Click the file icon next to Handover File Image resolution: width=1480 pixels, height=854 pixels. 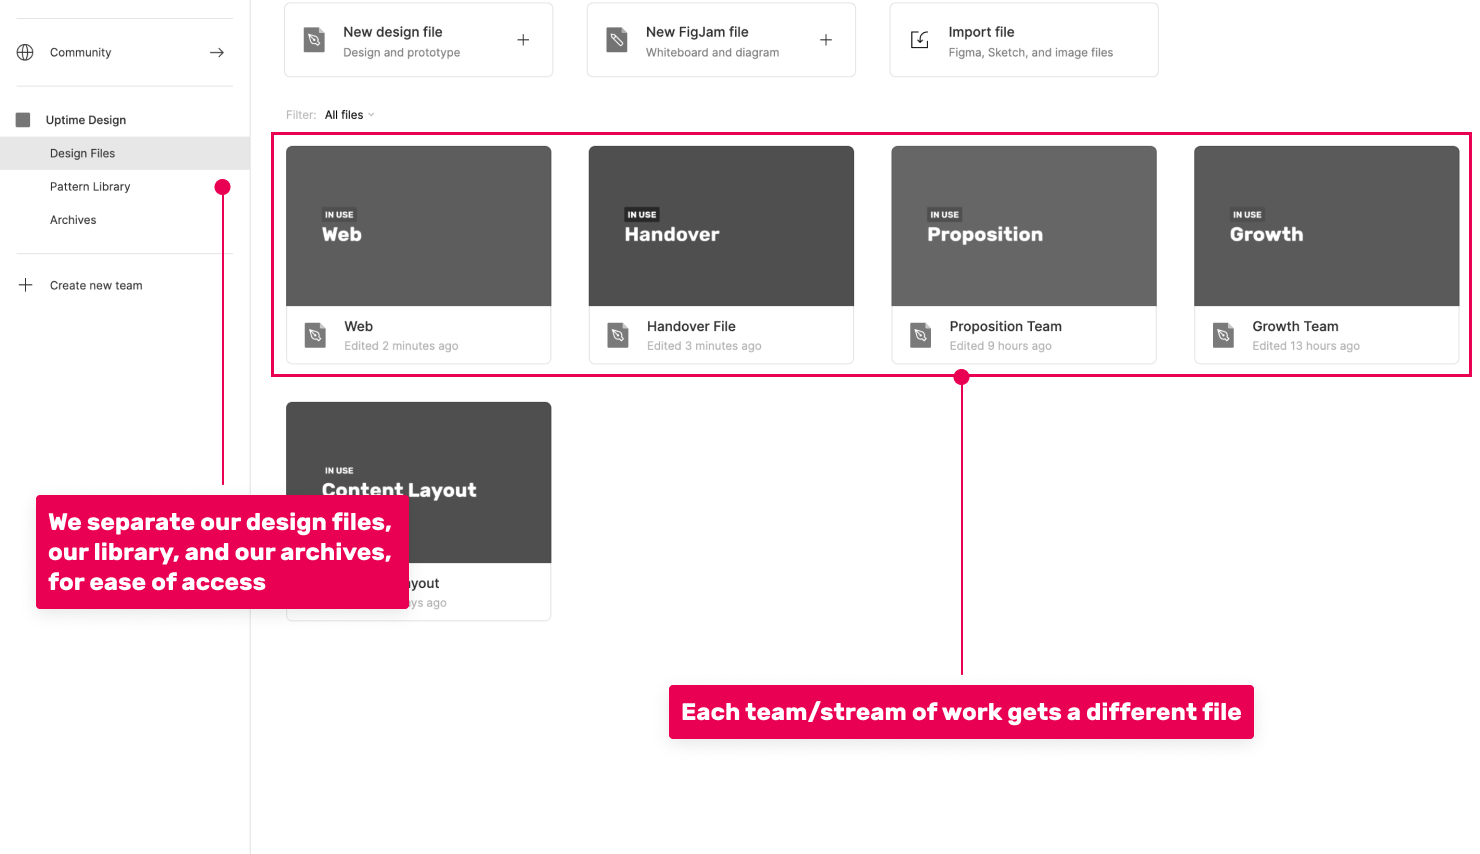point(618,335)
